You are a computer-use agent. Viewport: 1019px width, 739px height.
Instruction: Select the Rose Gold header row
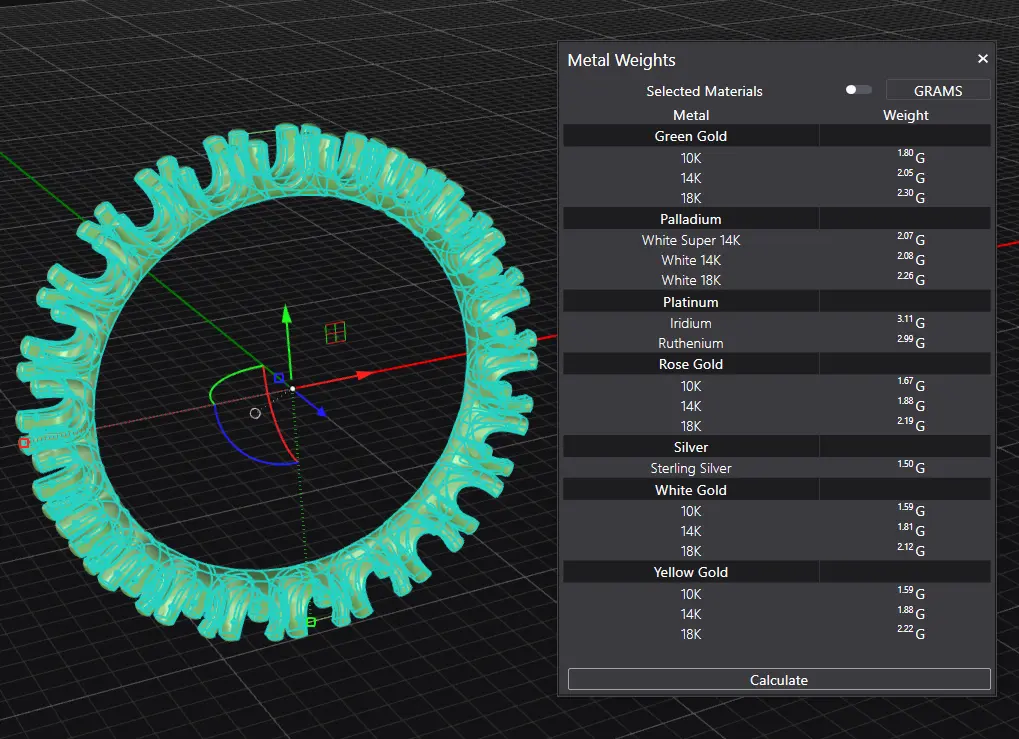tap(777, 364)
